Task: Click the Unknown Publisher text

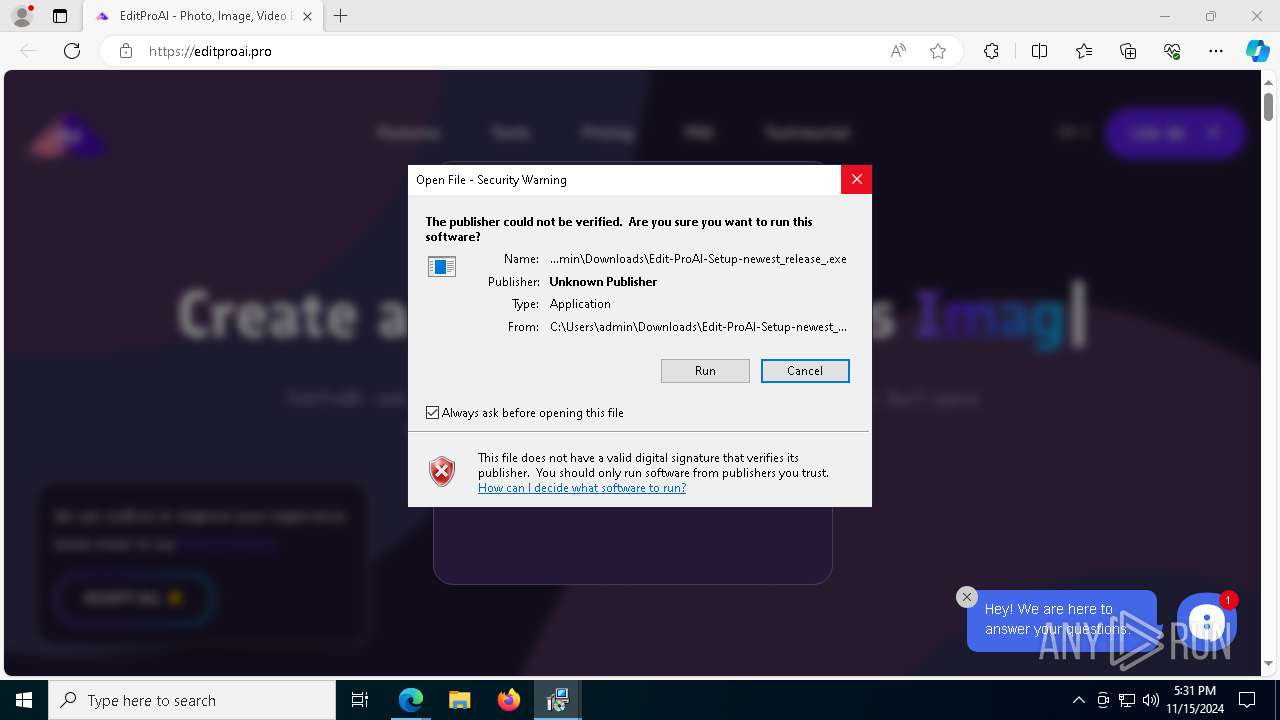Action: click(603, 282)
